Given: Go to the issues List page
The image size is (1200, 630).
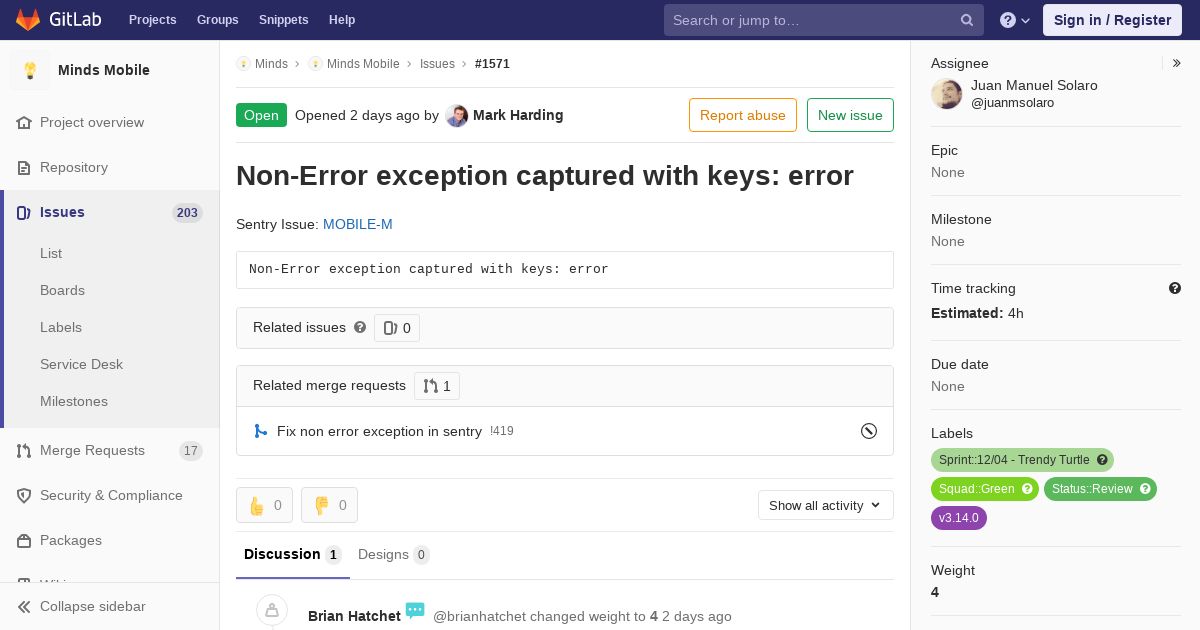Looking at the screenshot, I should pyautogui.click(x=51, y=253).
